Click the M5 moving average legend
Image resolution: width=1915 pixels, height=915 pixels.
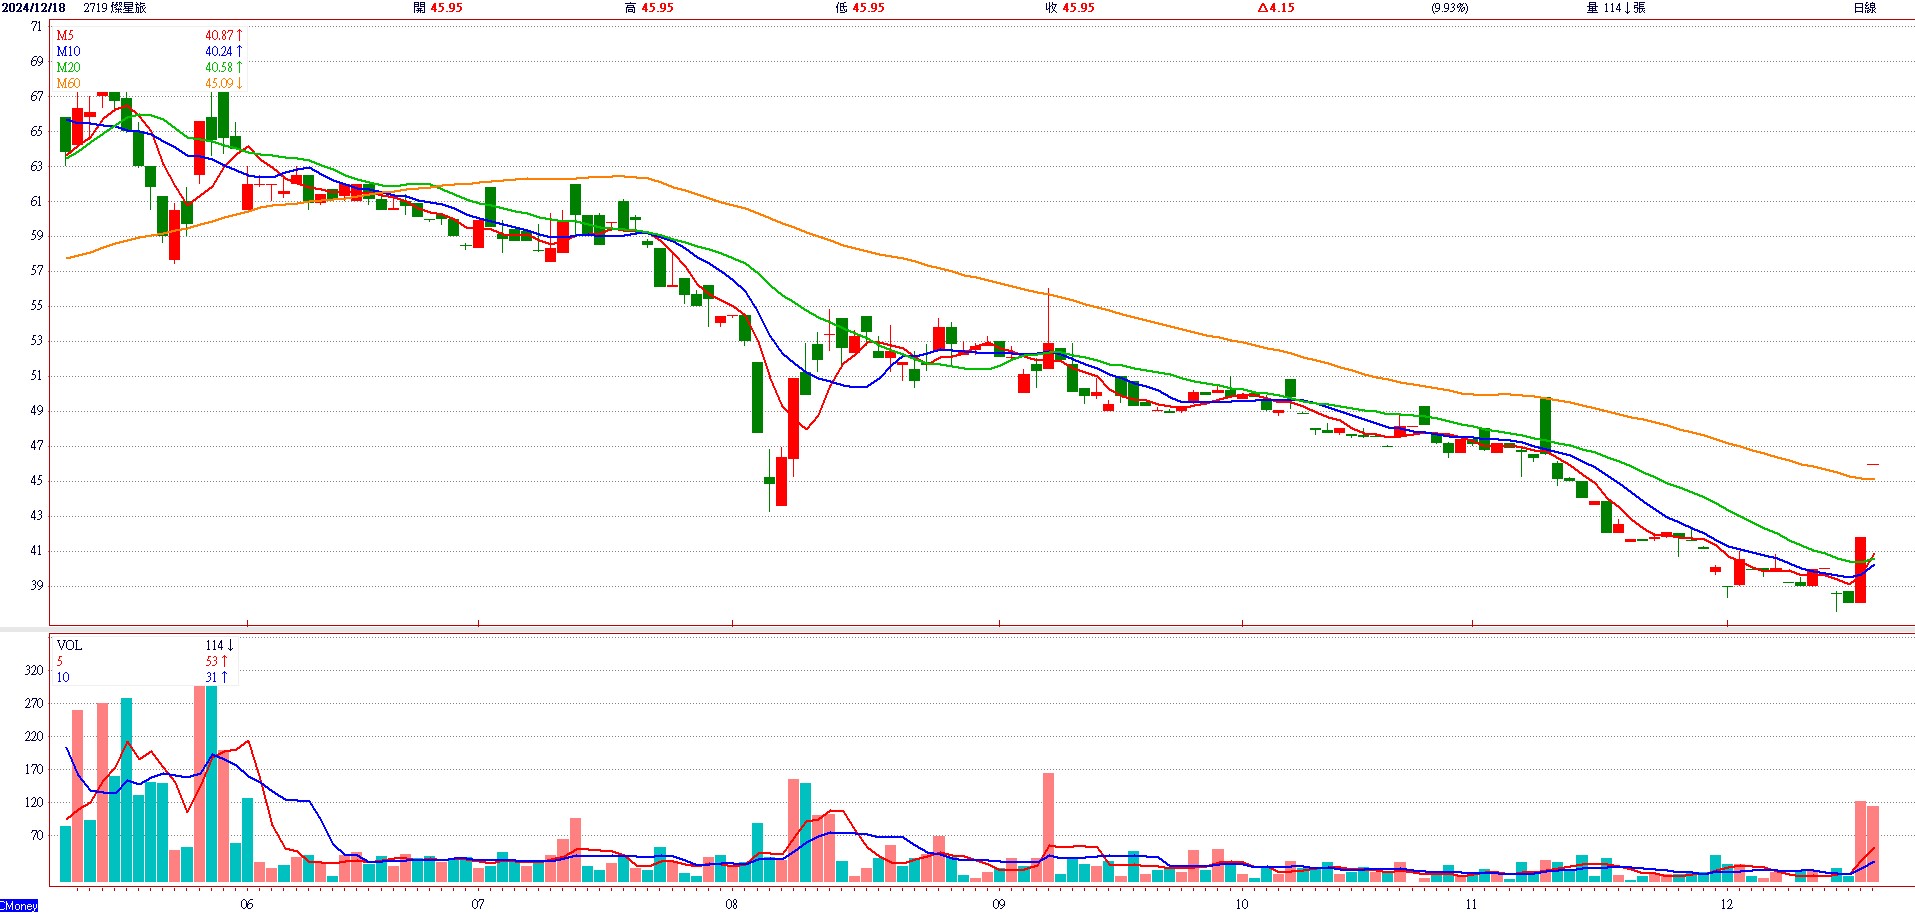65,35
